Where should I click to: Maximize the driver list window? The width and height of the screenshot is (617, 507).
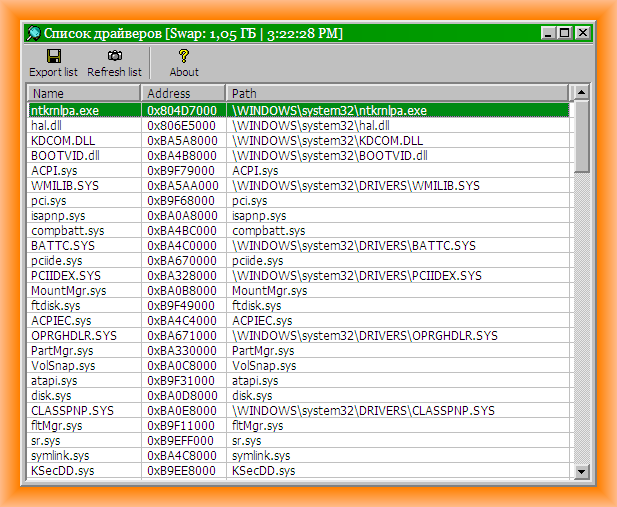pos(565,33)
